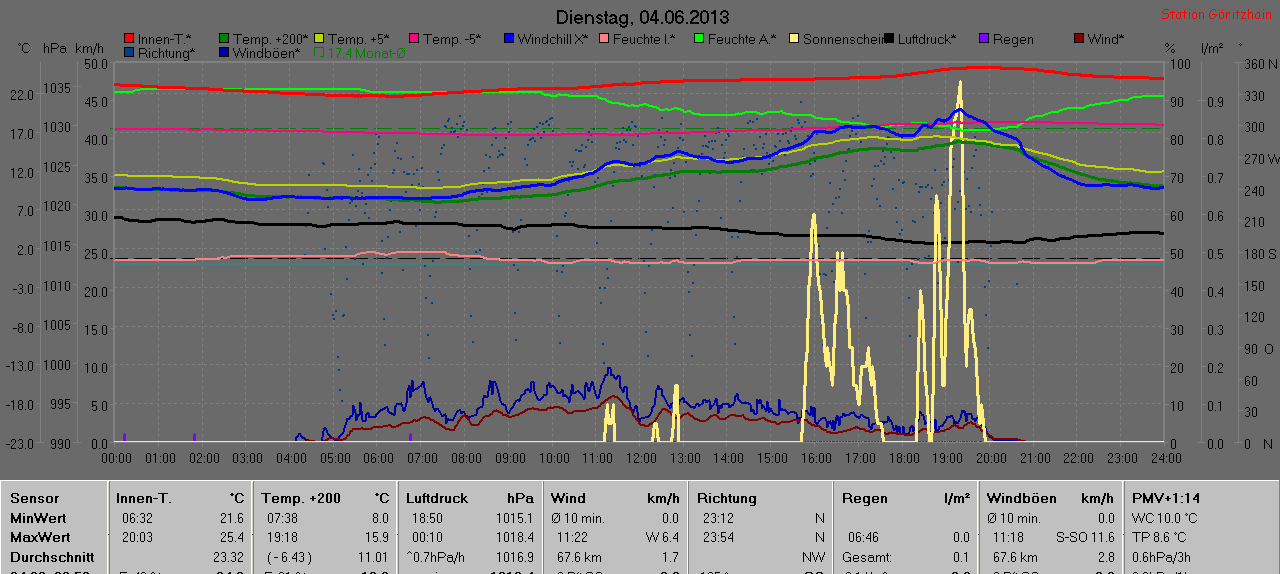Click the 'Dienstag, 04.06.2013' chart title

click(x=642, y=17)
